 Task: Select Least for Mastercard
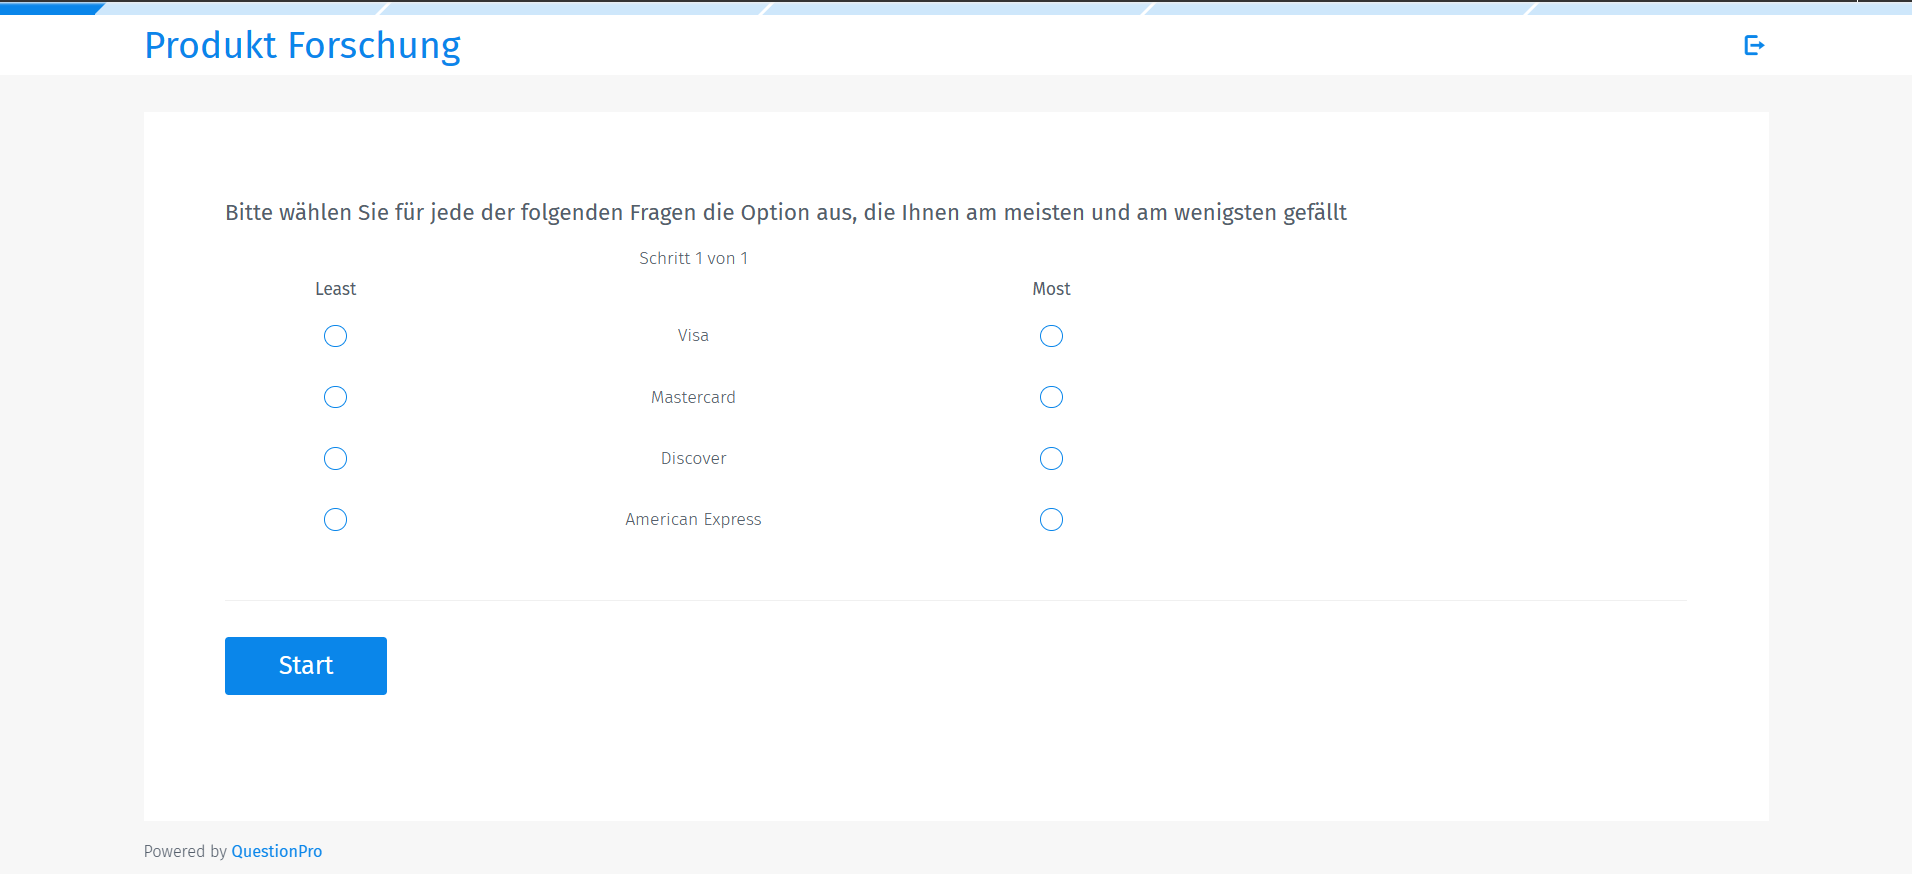click(x=336, y=397)
